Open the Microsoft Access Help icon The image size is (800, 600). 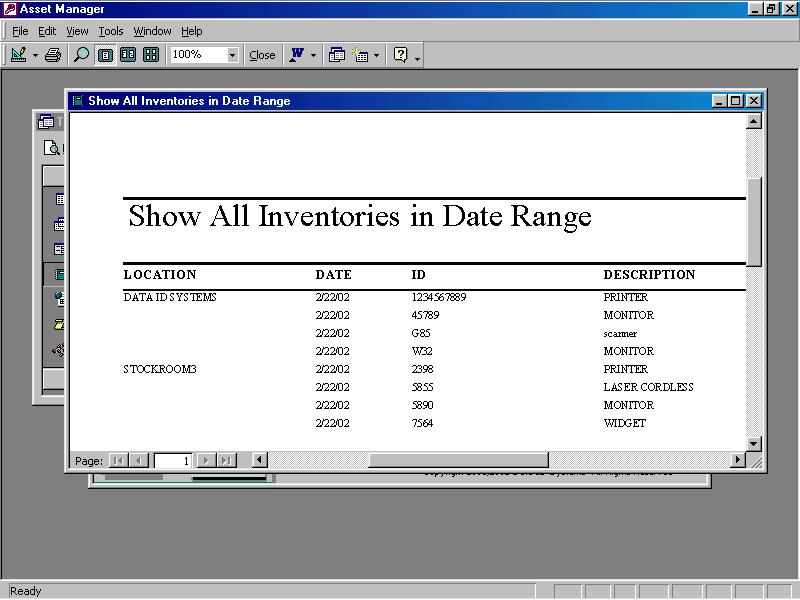pyautogui.click(x=400, y=55)
